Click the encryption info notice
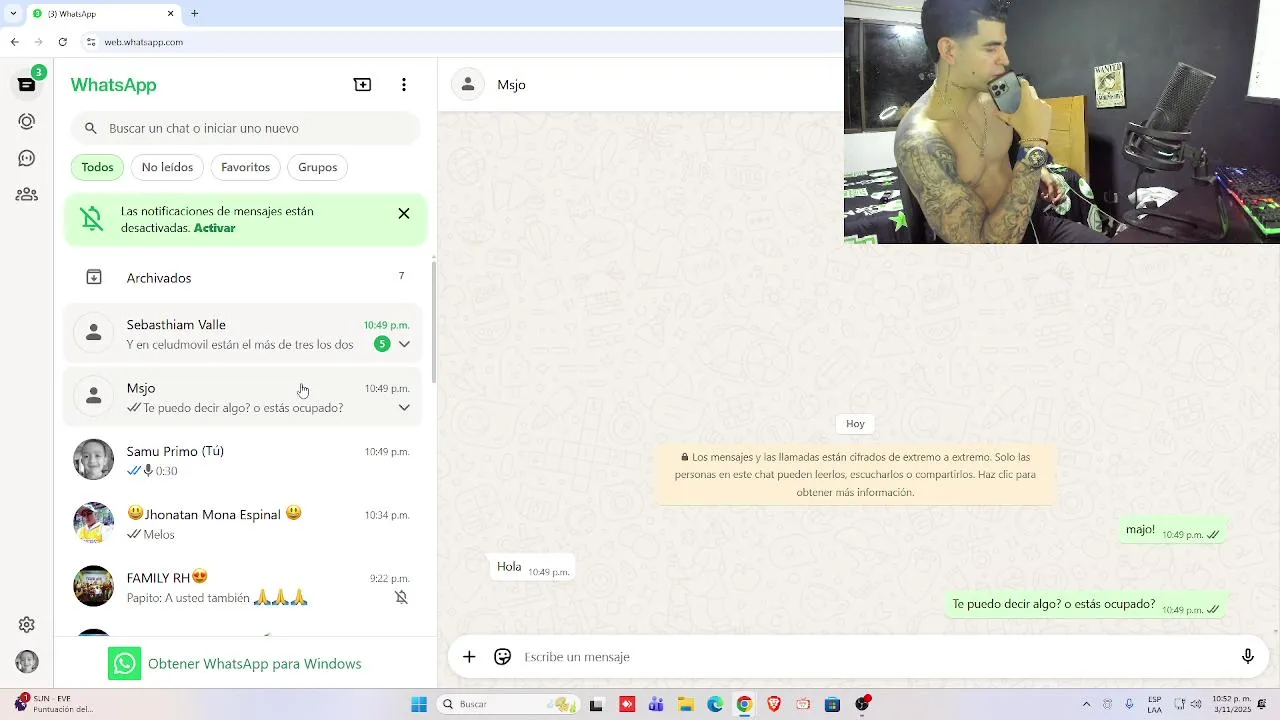The height and width of the screenshot is (720, 1280). coord(855,474)
